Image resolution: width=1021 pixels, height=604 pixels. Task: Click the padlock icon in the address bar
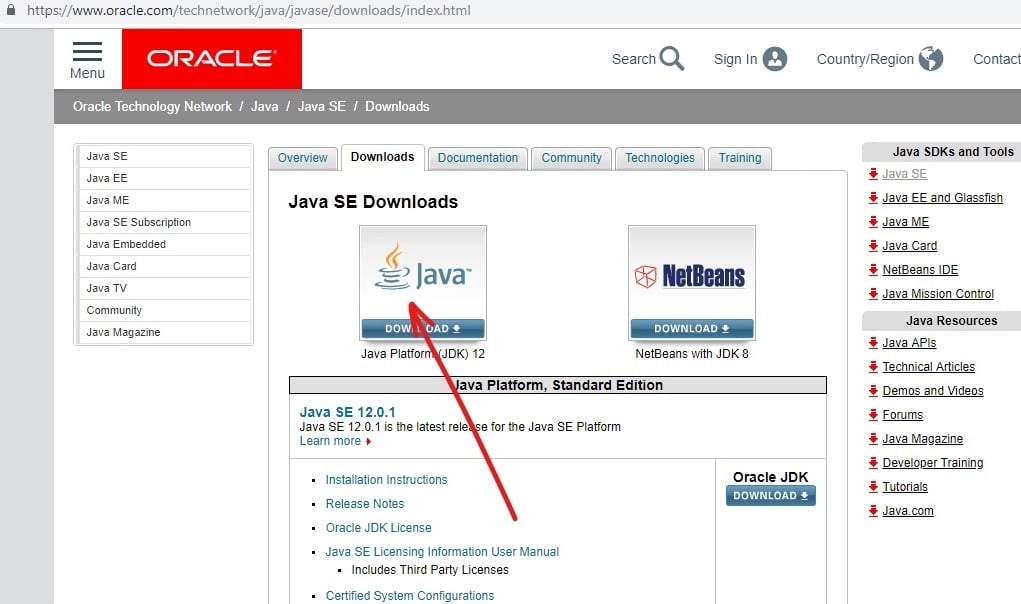(x=10, y=10)
